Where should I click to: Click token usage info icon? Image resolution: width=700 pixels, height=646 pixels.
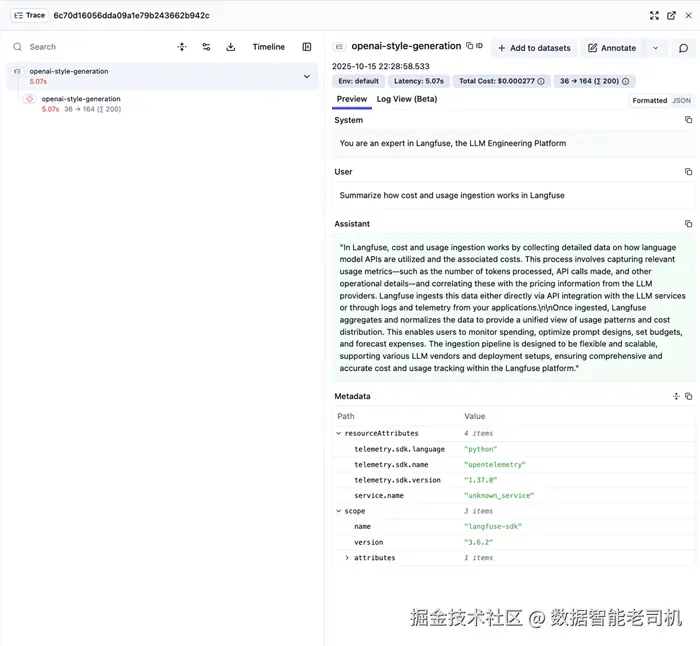625,81
